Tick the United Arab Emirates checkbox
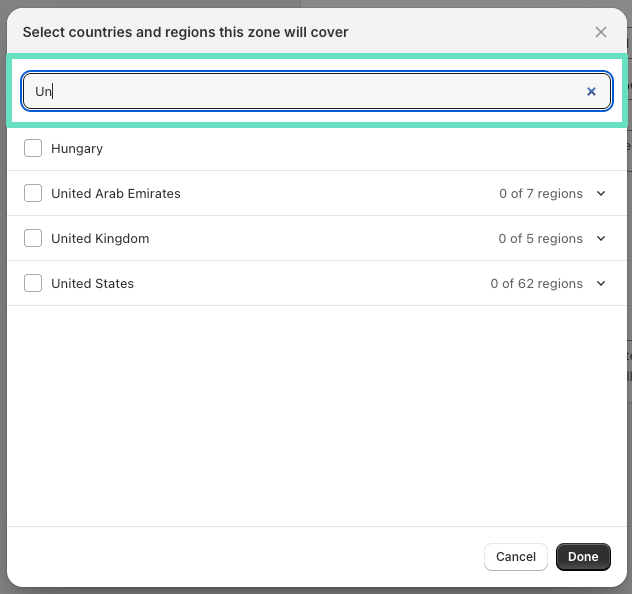Viewport: 633px width, 594px height. tap(33, 193)
